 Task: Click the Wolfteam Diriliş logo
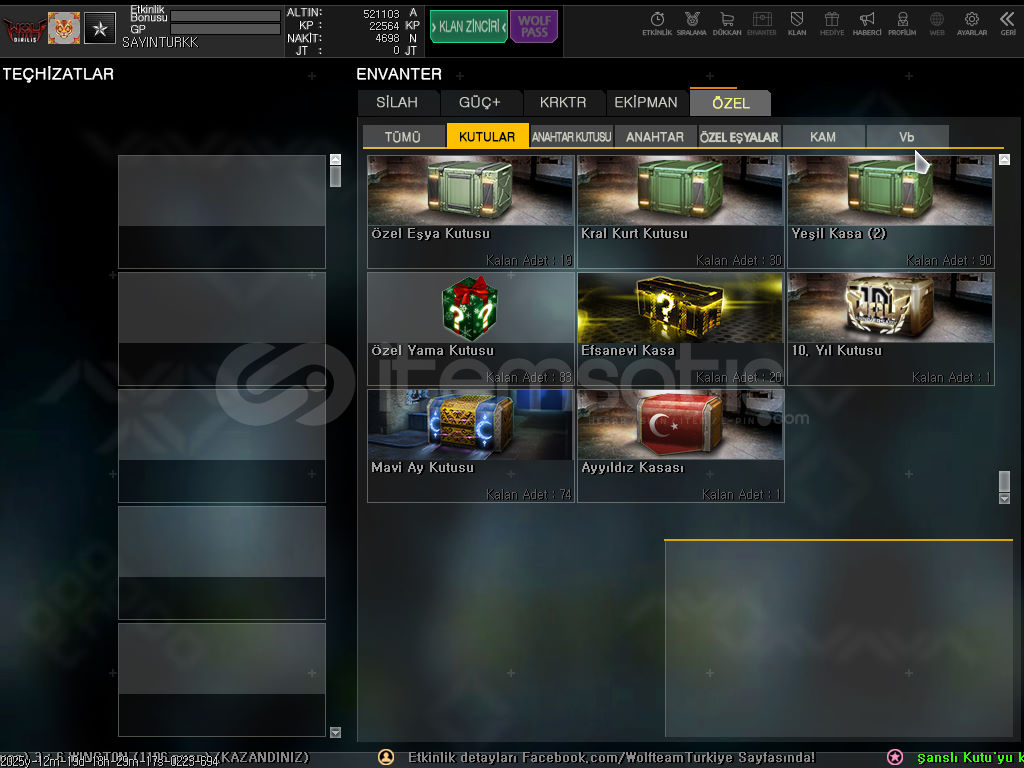[24, 29]
